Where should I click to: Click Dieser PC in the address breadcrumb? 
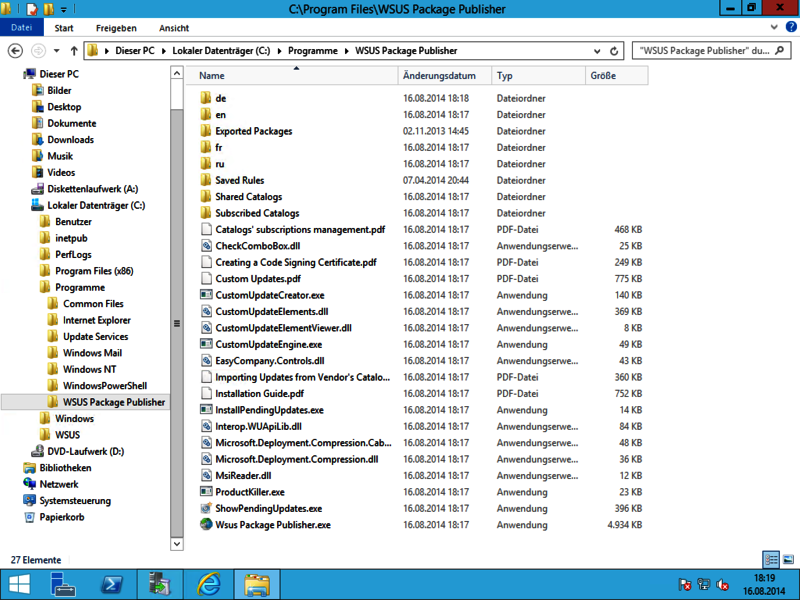[x=135, y=51]
